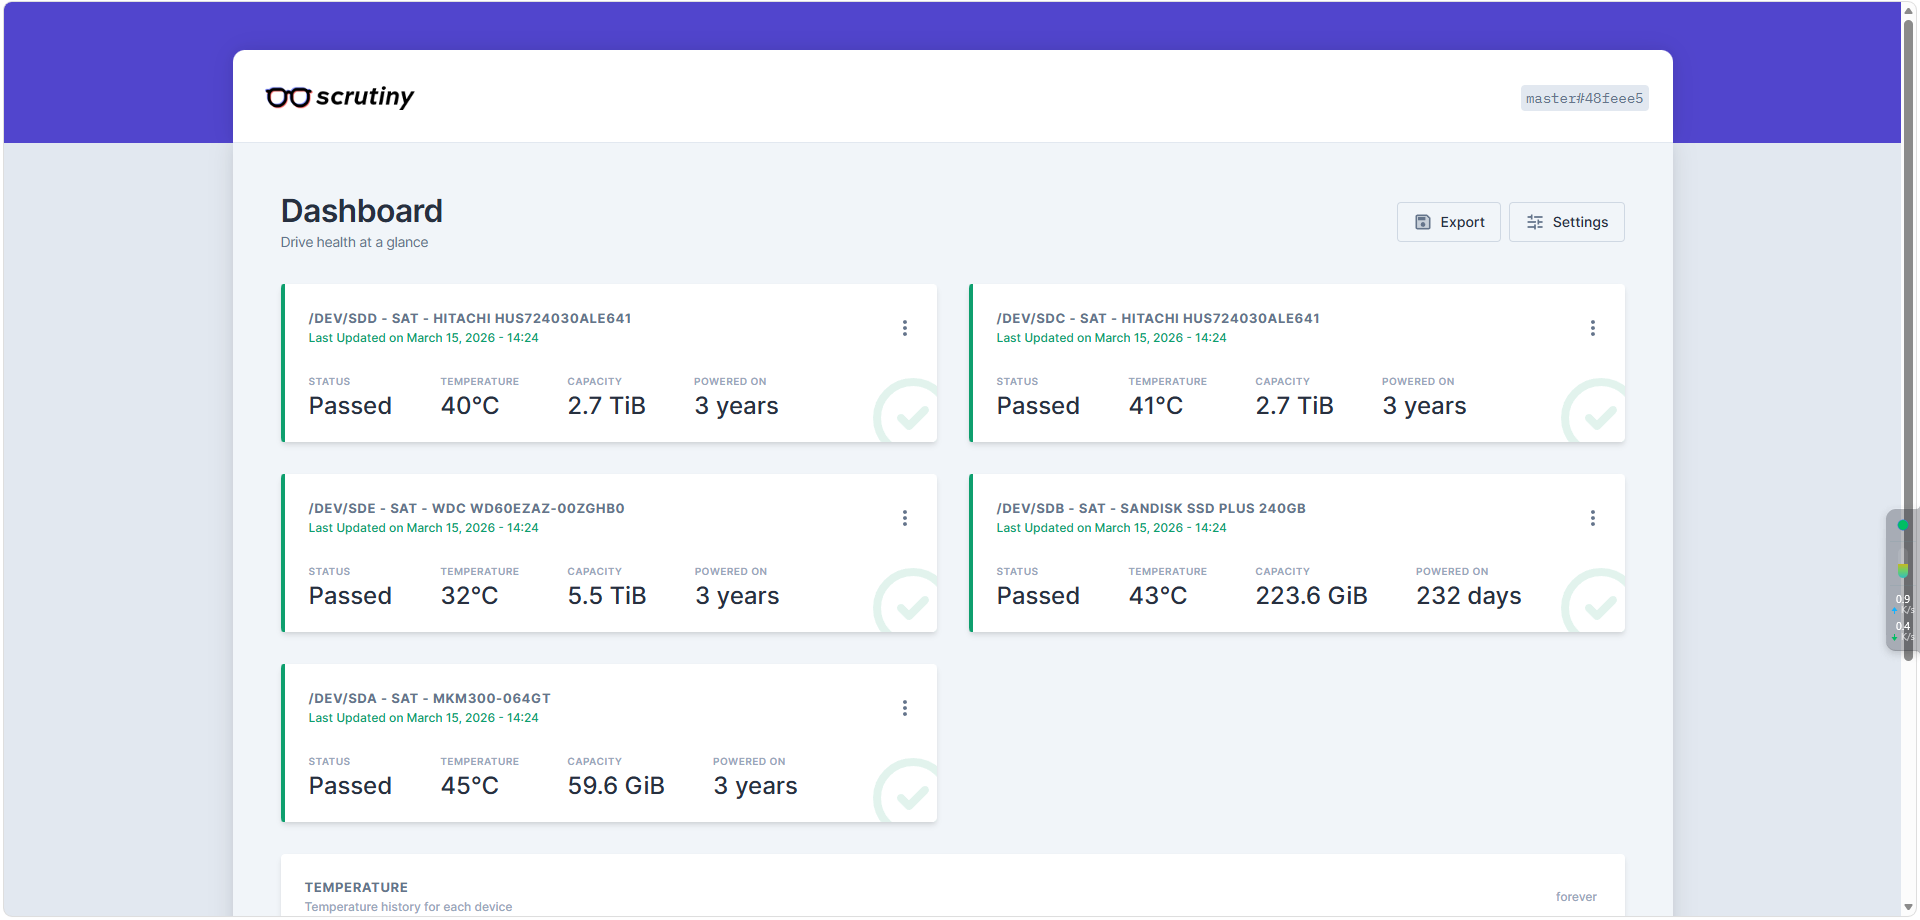Open the WDC WD60EZAZ drive details

click(x=466, y=509)
